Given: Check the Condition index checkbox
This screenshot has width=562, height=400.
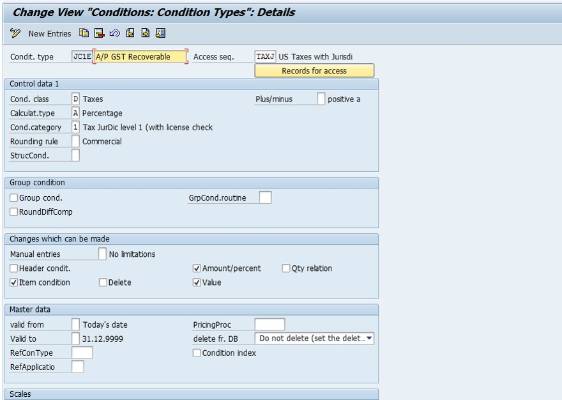Looking at the screenshot, I should pos(196,353).
